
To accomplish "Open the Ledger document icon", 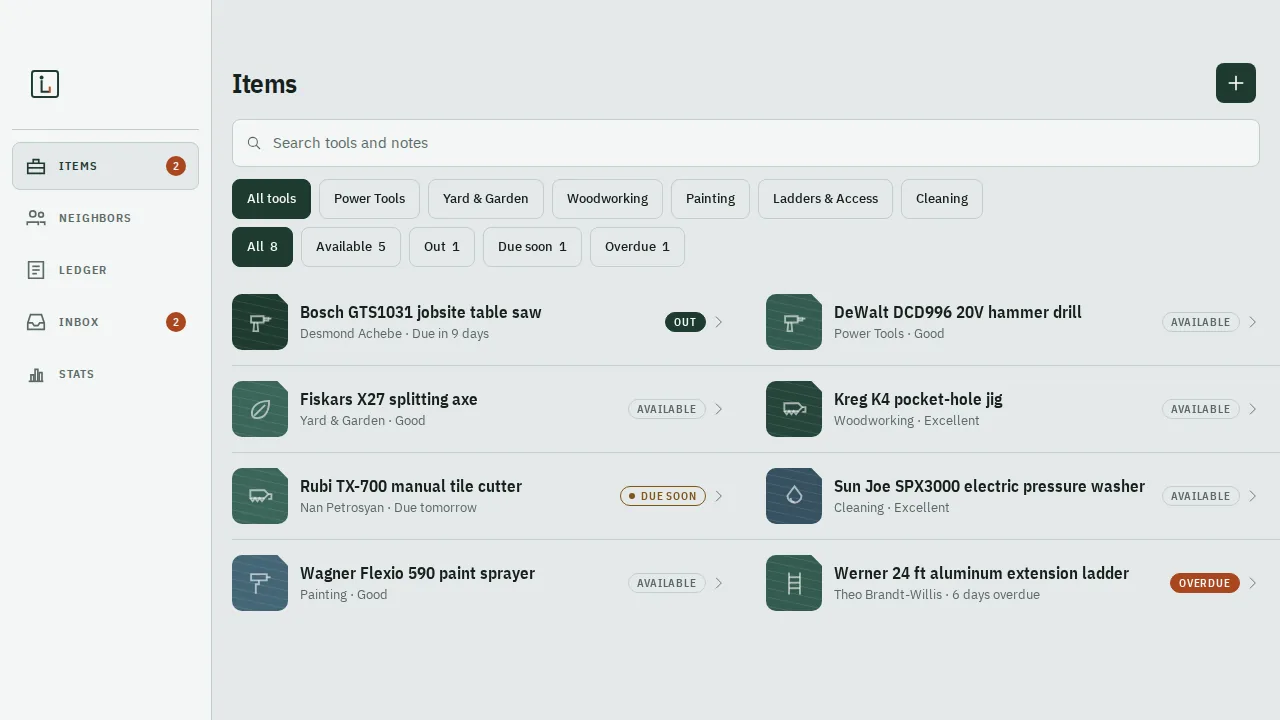I will tap(36, 270).
